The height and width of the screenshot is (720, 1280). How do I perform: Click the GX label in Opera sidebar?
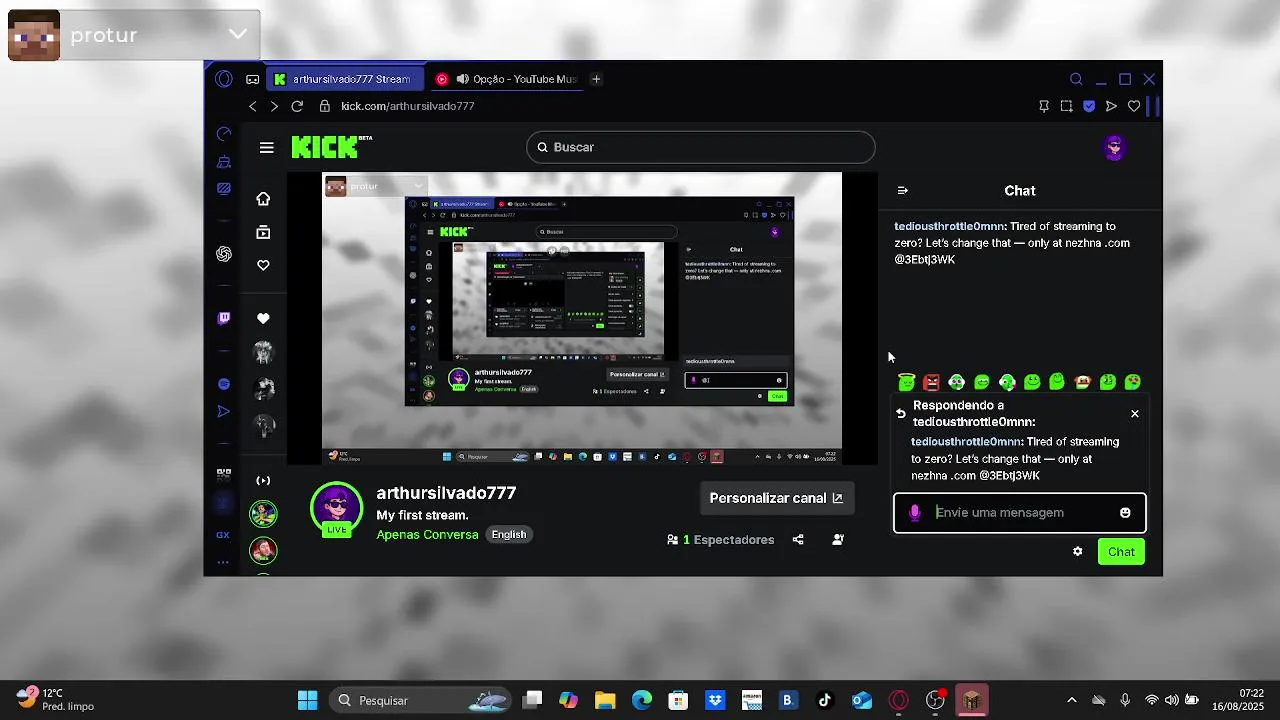223,535
